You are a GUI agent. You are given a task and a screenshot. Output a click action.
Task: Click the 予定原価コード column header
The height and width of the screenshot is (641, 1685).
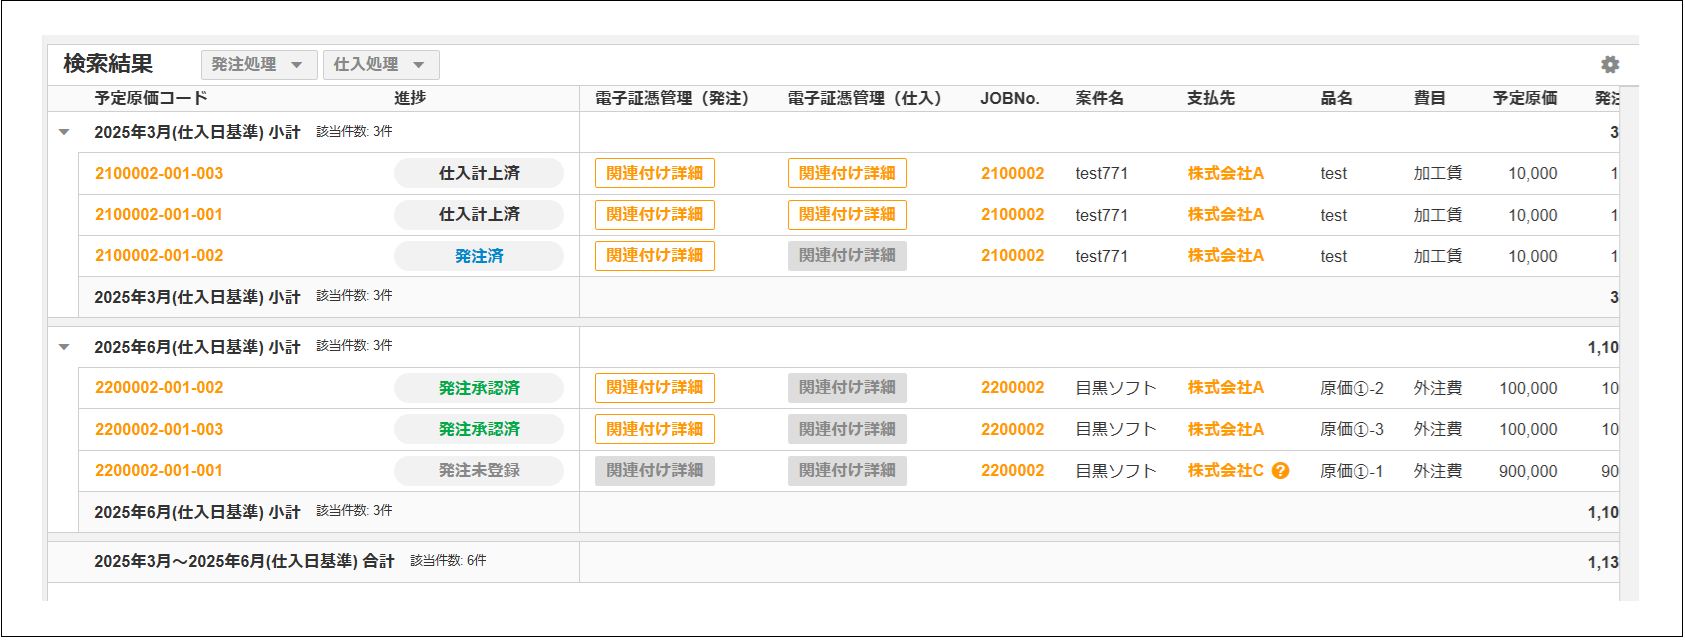click(151, 98)
